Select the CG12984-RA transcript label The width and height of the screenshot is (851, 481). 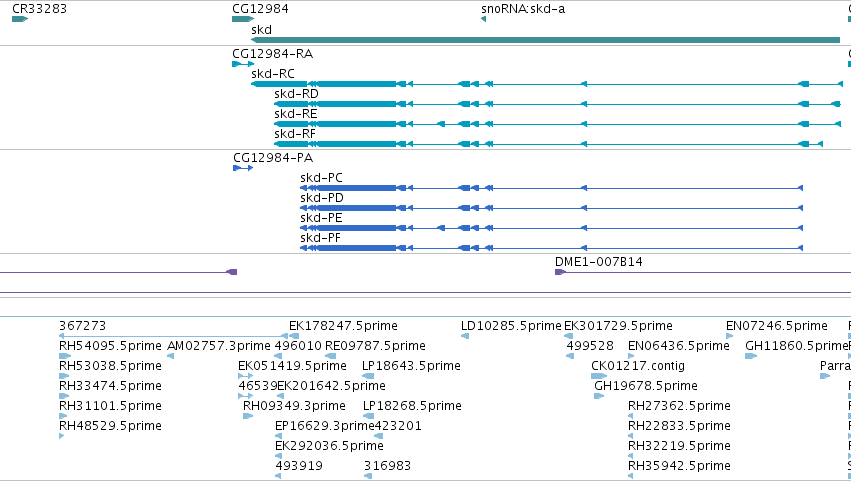tap(272, 54)
